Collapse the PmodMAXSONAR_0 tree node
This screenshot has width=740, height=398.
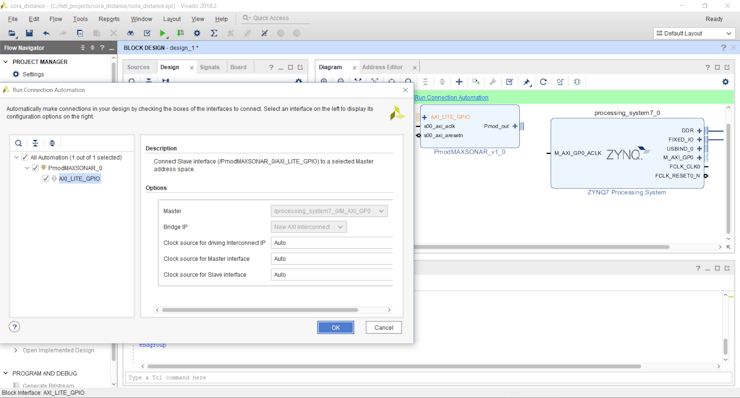pyautogui.click(x=27, y=168)
